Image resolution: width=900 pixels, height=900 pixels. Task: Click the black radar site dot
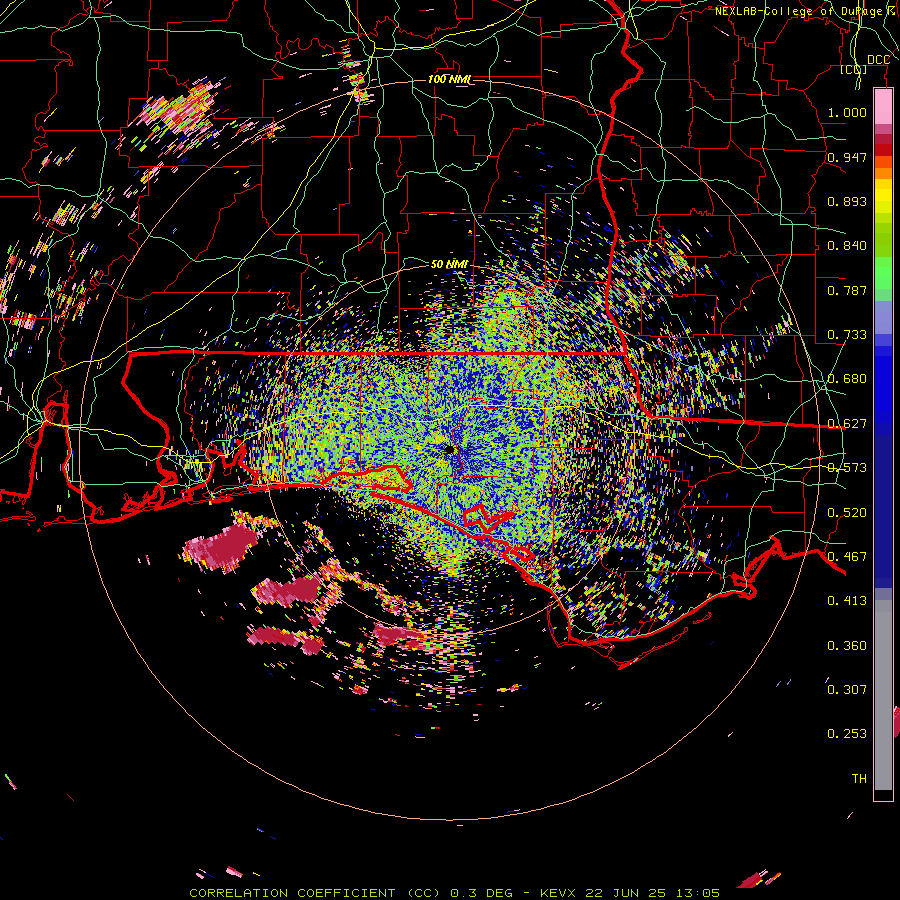click(x=449, y=449)
